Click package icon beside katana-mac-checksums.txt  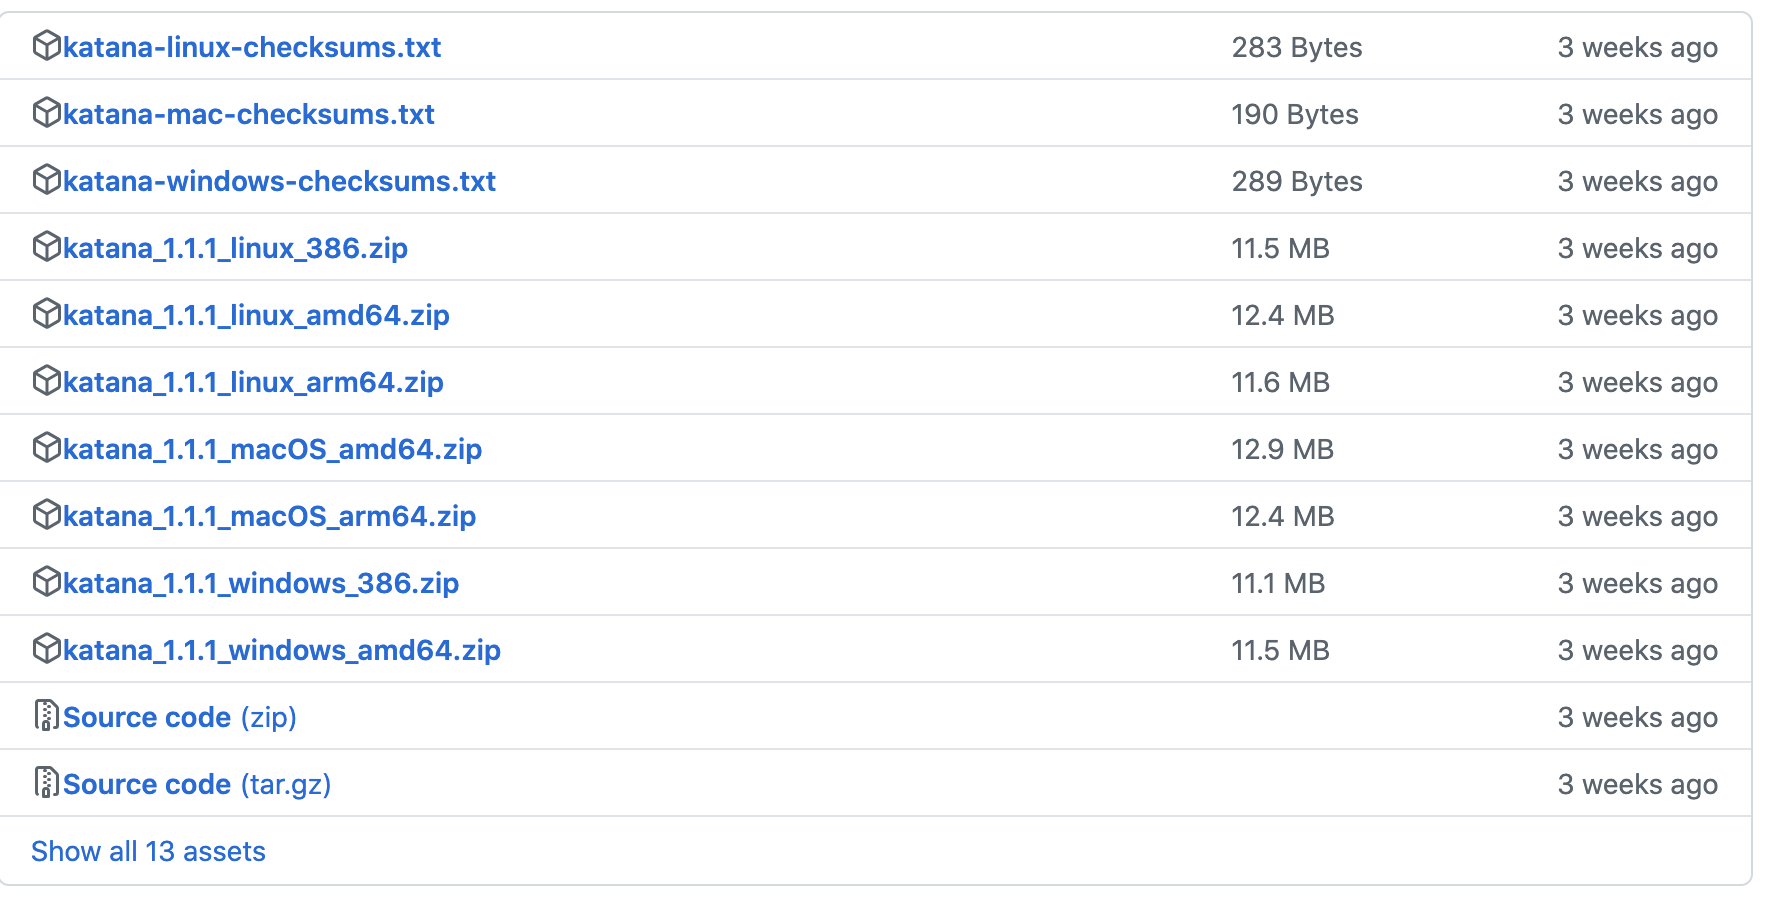46,113
